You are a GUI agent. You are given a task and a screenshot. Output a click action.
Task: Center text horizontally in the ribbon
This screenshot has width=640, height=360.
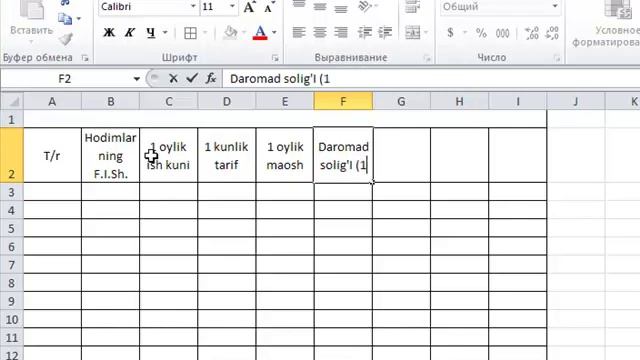(320, 33)
